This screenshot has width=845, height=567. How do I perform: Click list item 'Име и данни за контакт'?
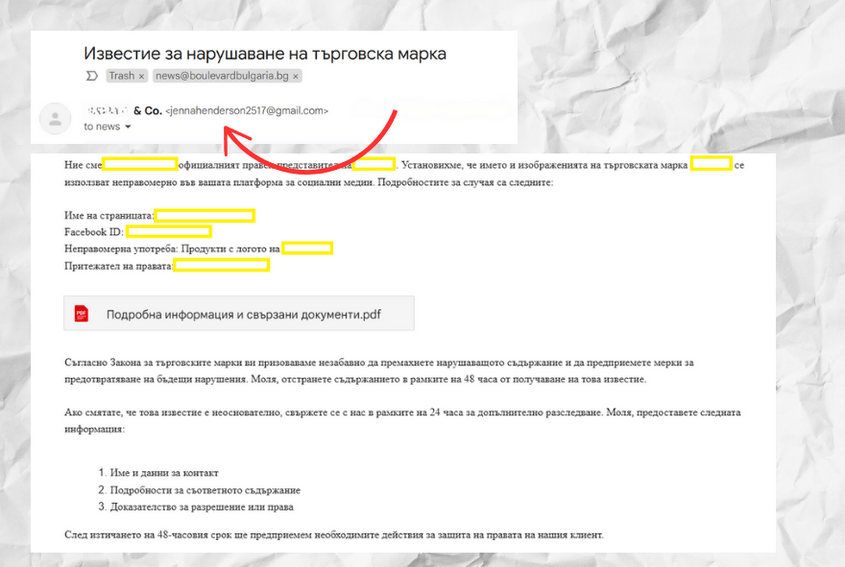tap(164, 472)
